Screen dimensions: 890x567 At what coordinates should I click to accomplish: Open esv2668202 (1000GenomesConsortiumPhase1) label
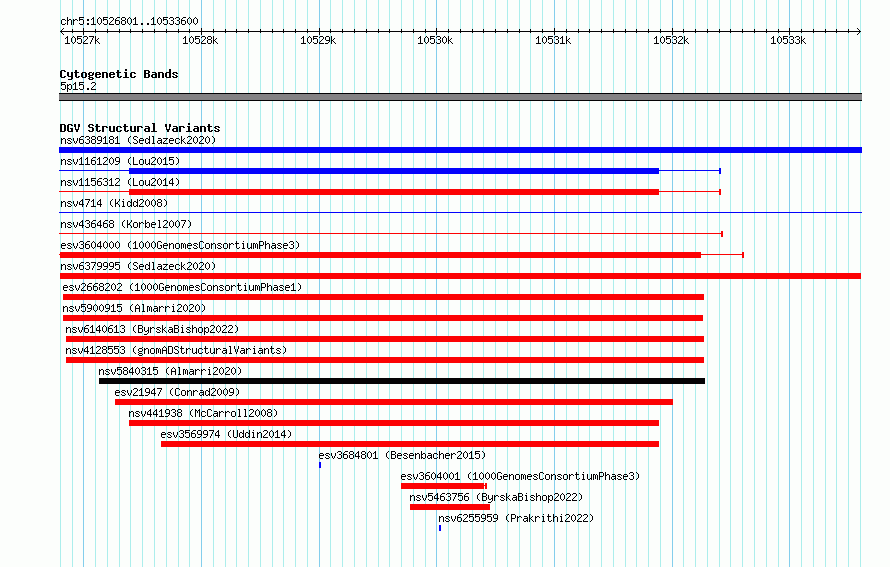click(x=182, y=287)
